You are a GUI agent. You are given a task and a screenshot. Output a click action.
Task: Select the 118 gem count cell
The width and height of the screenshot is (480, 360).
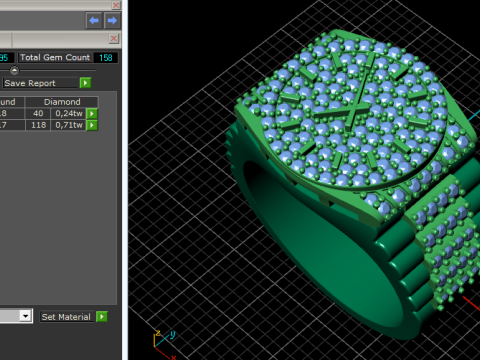tap(38, 125)
